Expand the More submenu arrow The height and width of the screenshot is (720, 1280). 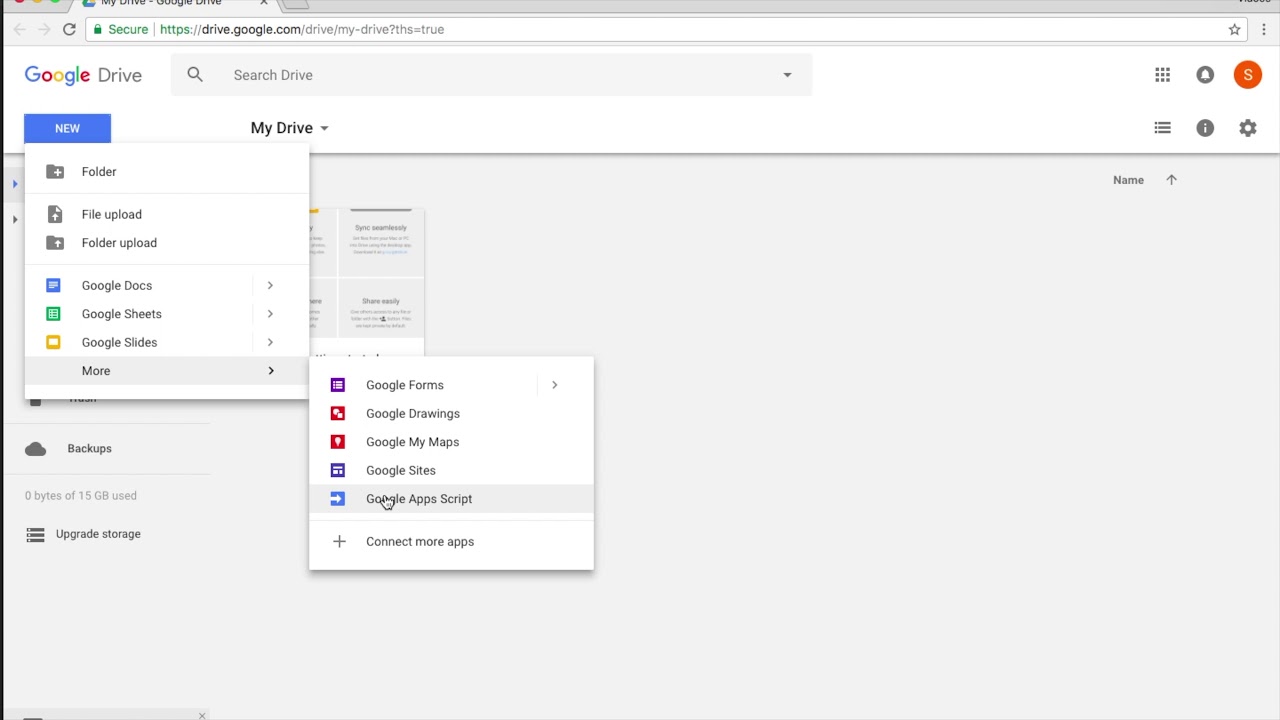(x=270, y=371)
